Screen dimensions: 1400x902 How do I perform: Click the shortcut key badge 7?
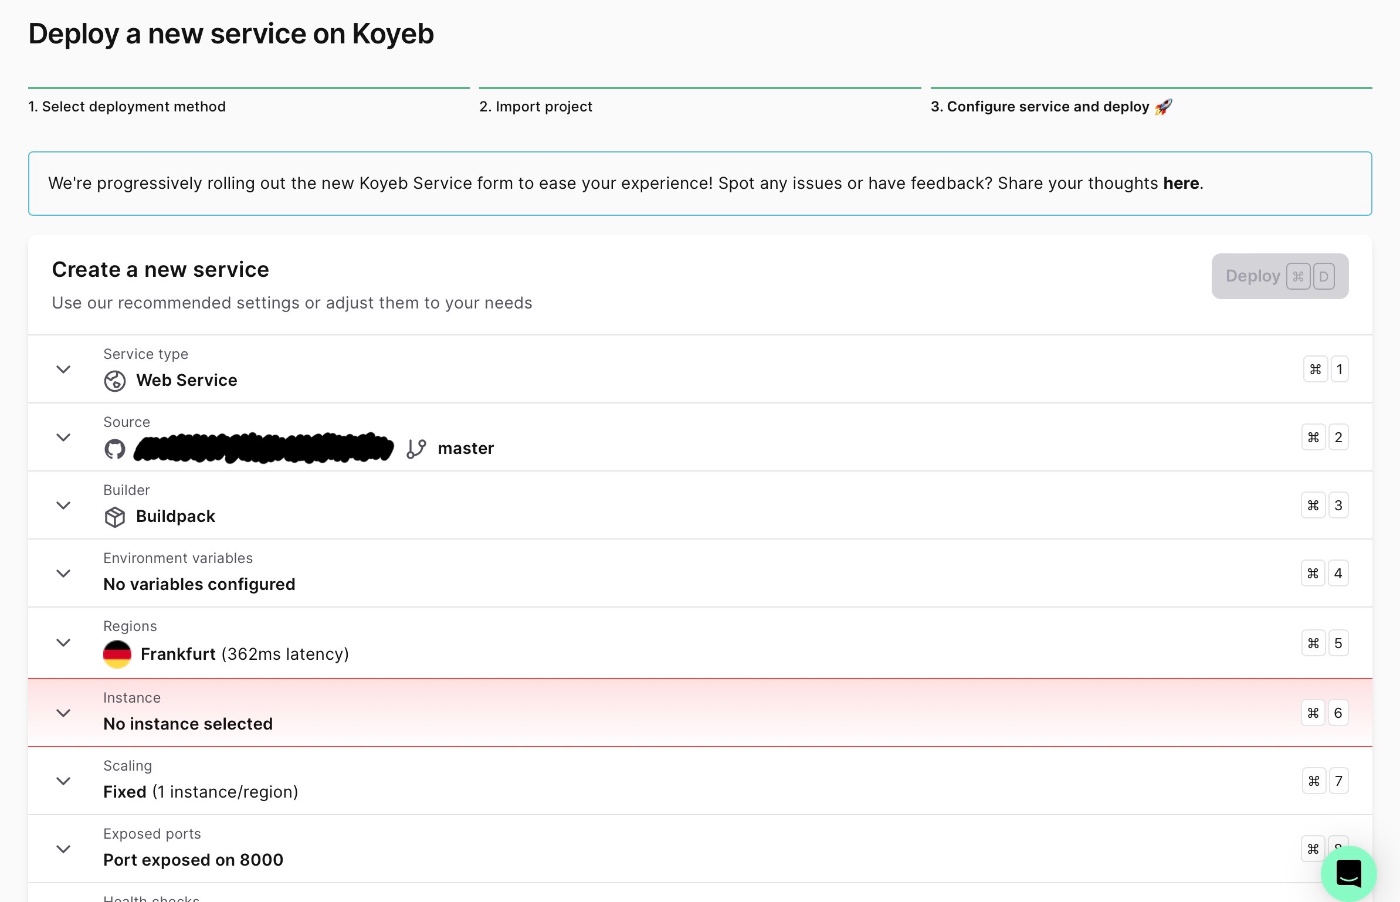point(1339,781)
